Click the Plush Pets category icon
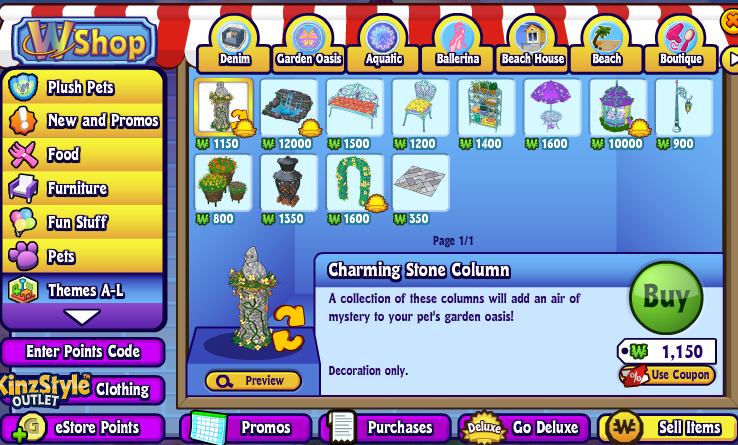This screenshot has height=445, width=738. tap(22, 87)
